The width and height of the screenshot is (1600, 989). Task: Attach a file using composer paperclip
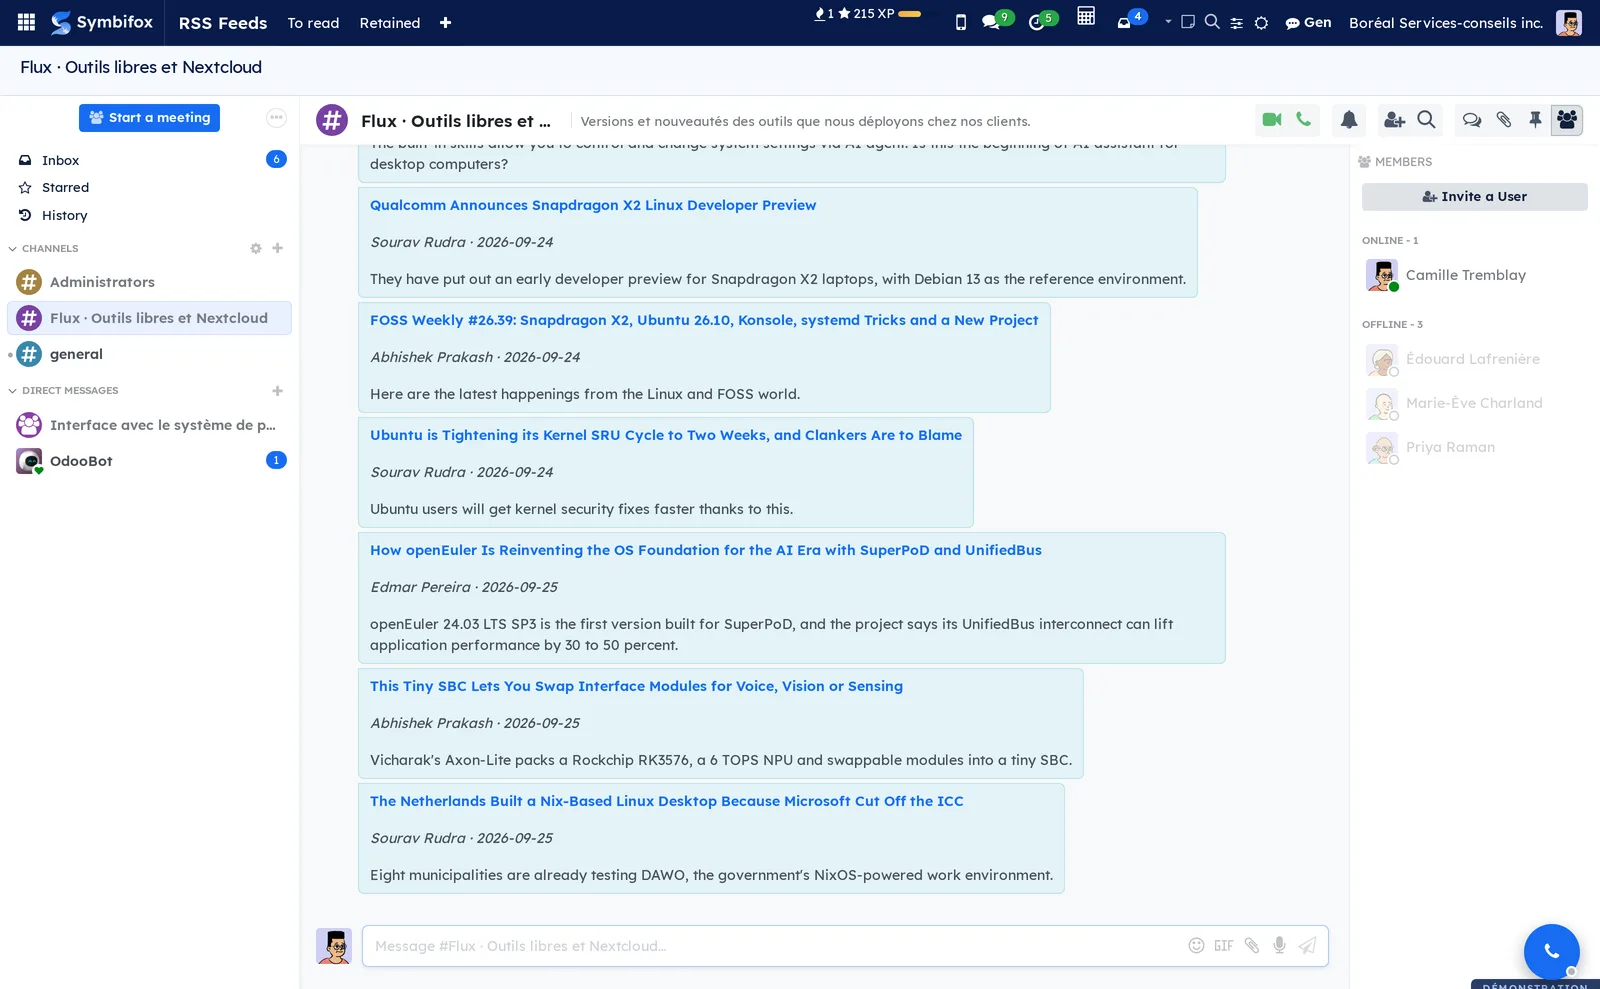click(1252, 946)
